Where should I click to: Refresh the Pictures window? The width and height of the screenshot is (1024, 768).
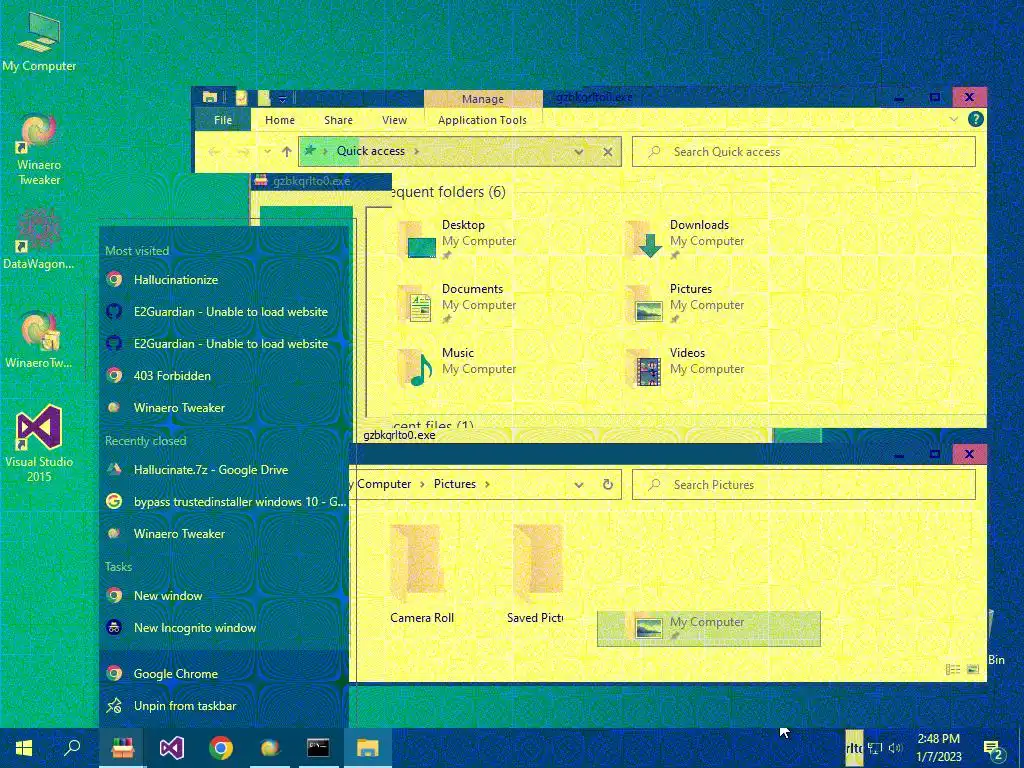point(607,485)
